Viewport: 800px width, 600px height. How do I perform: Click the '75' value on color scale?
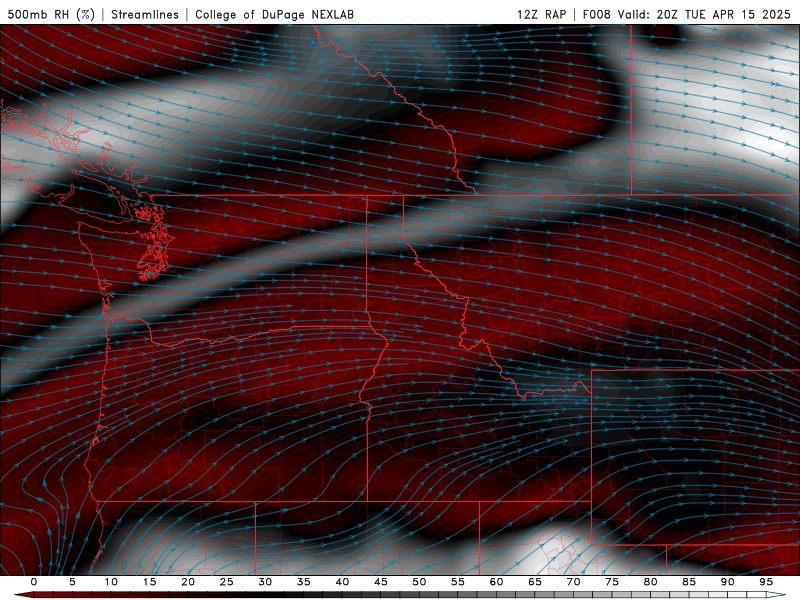pos(612,582)
